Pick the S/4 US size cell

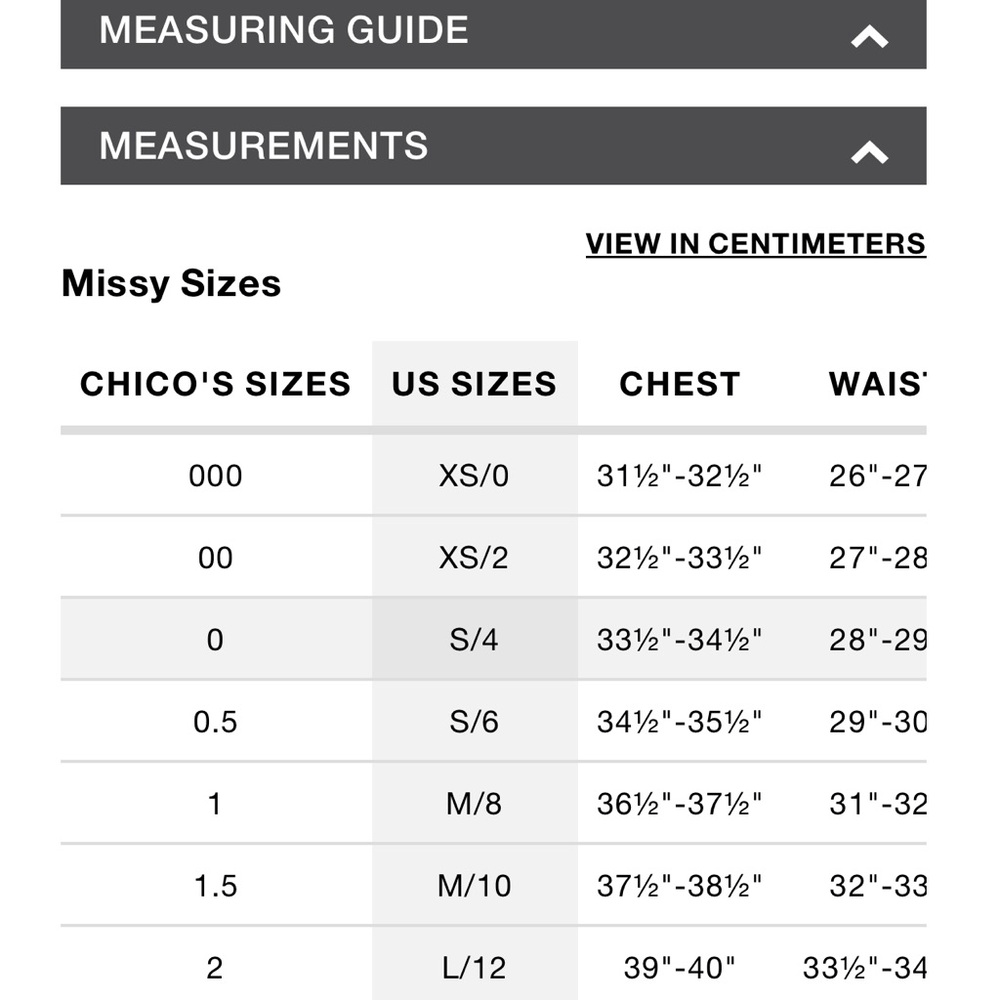tap(474, 640)
